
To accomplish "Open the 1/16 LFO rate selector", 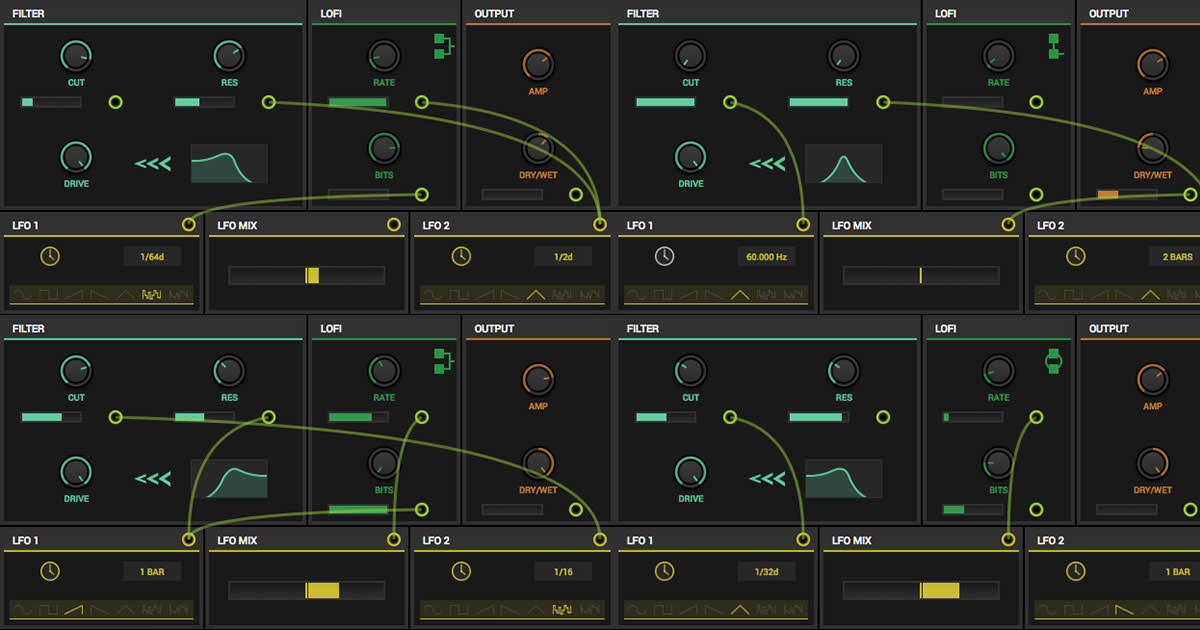I will (561, 572).
